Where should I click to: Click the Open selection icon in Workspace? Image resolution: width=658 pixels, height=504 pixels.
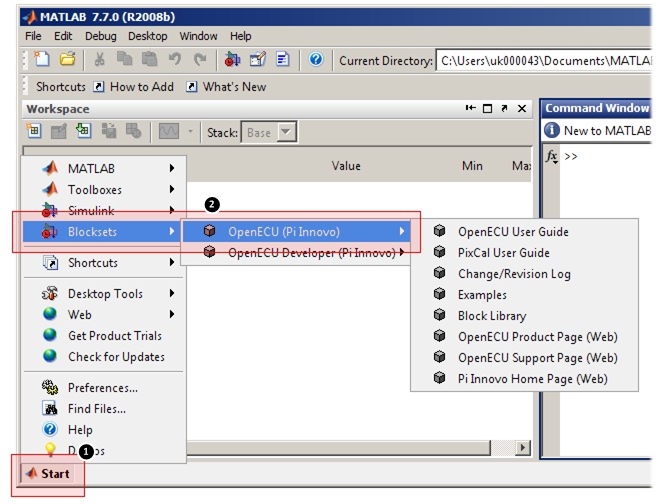pos(59,131)
